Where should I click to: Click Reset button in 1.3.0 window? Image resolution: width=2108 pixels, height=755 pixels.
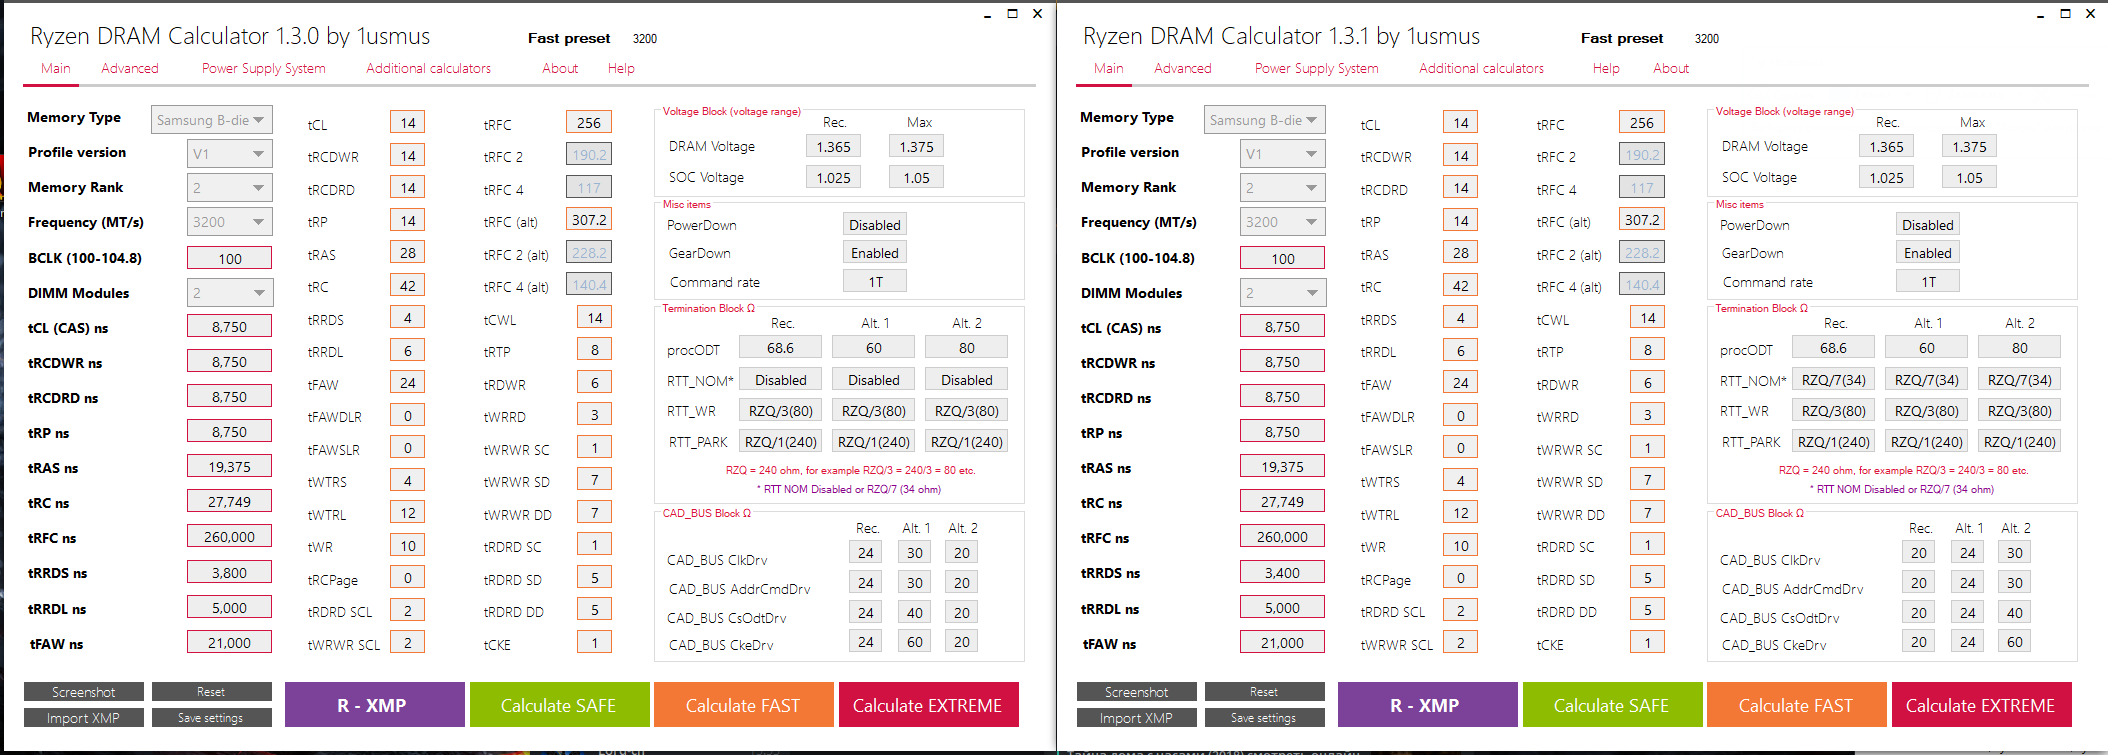click(x=211, y=692)
